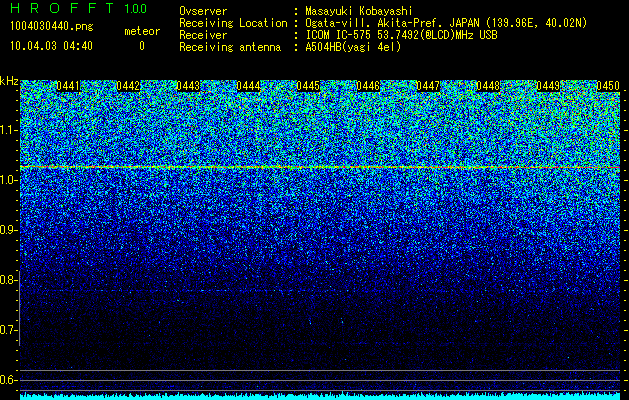Click observer name Masayuki Kobayashi
Image resolution: width=629 pixels, height=400 pixels.
[x=359, y=11]
